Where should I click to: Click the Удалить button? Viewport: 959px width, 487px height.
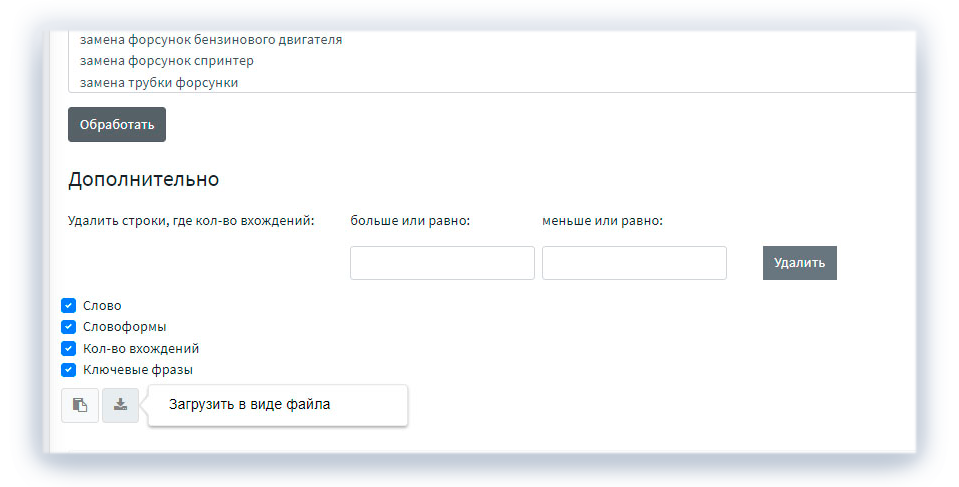tap(799, 263)
